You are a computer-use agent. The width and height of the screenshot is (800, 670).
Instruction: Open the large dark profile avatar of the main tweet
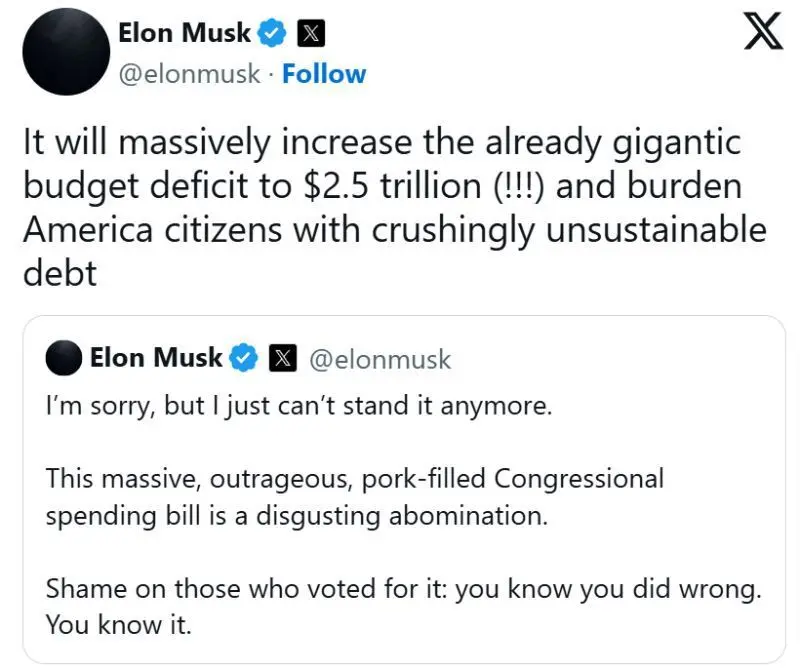pyautogui.click(x=66, y=52)
